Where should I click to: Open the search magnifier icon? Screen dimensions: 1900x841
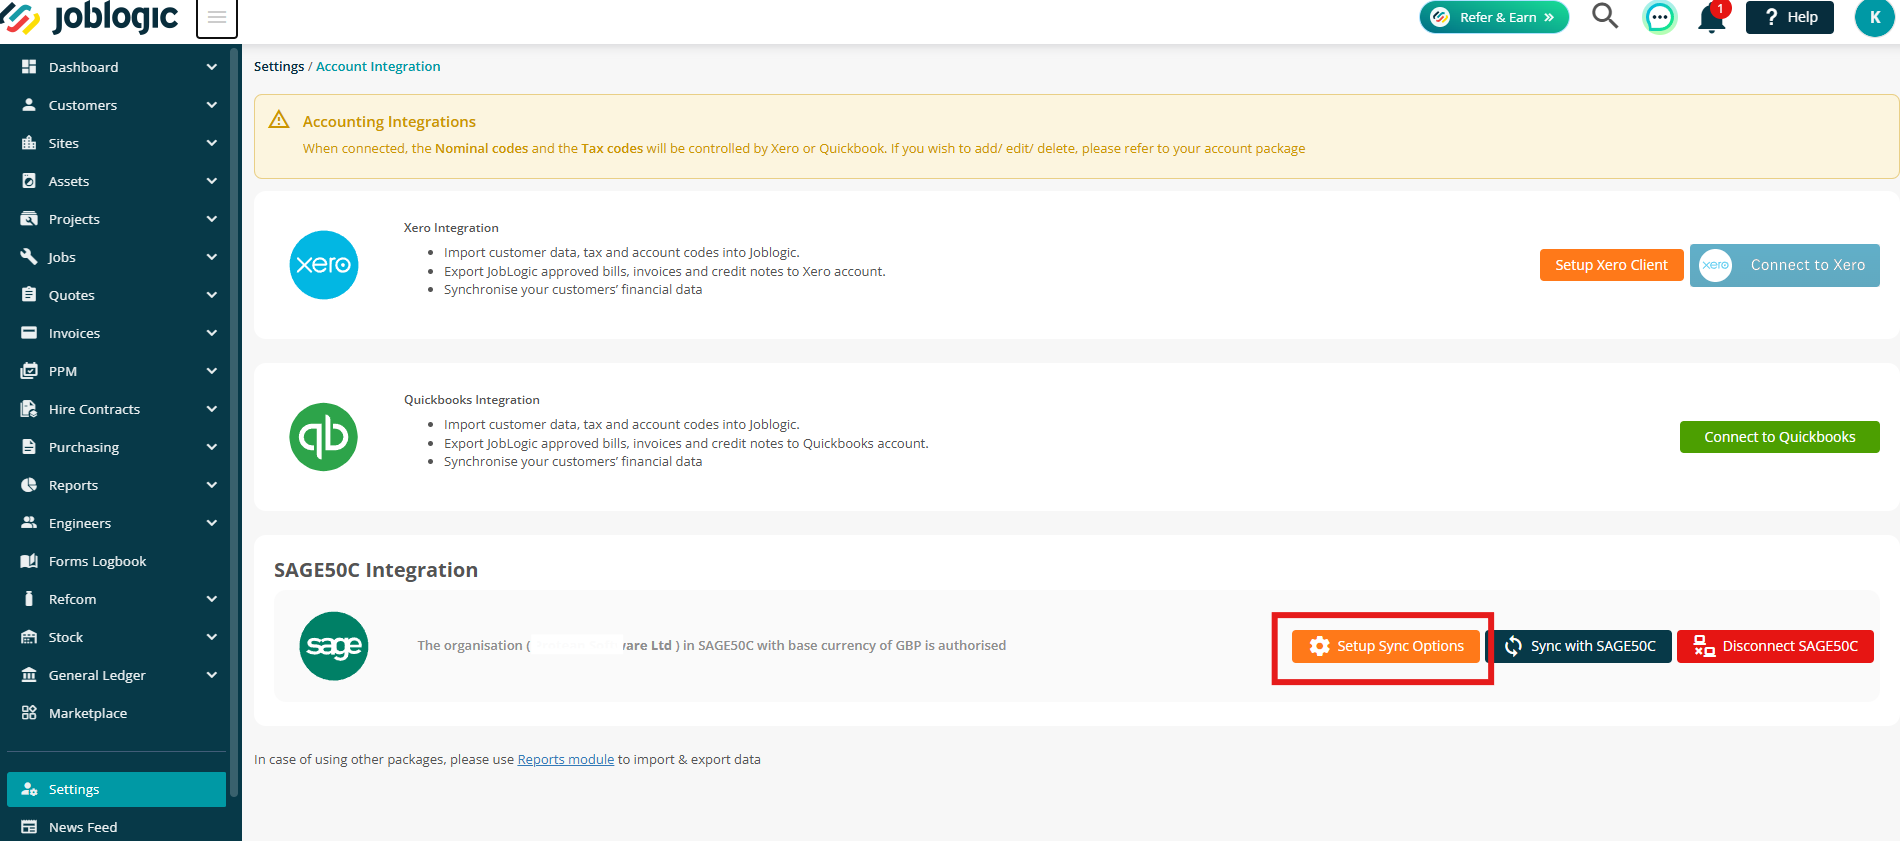pyautogui.click(x=1605, y=16)
